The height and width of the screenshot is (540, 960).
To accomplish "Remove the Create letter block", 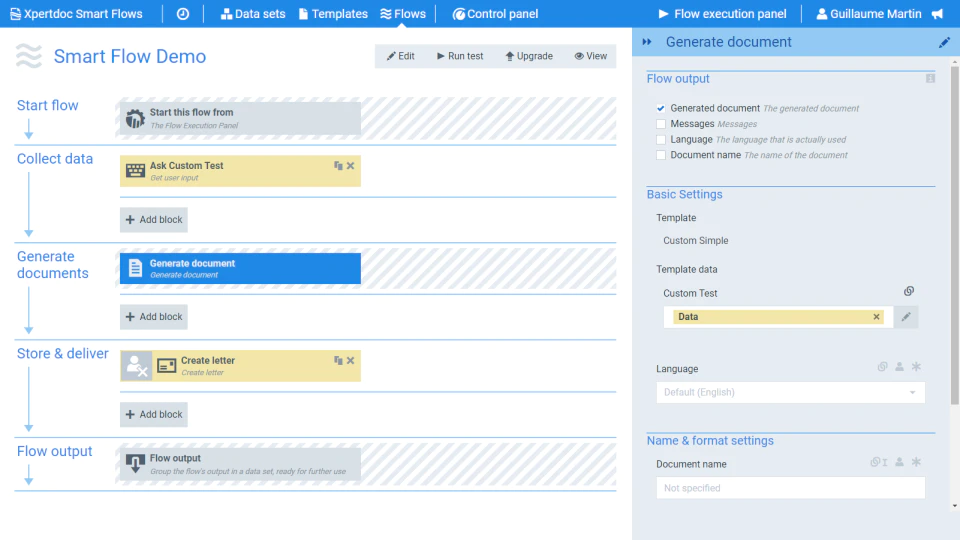I will pyautogui.click(x=351, y=361).
